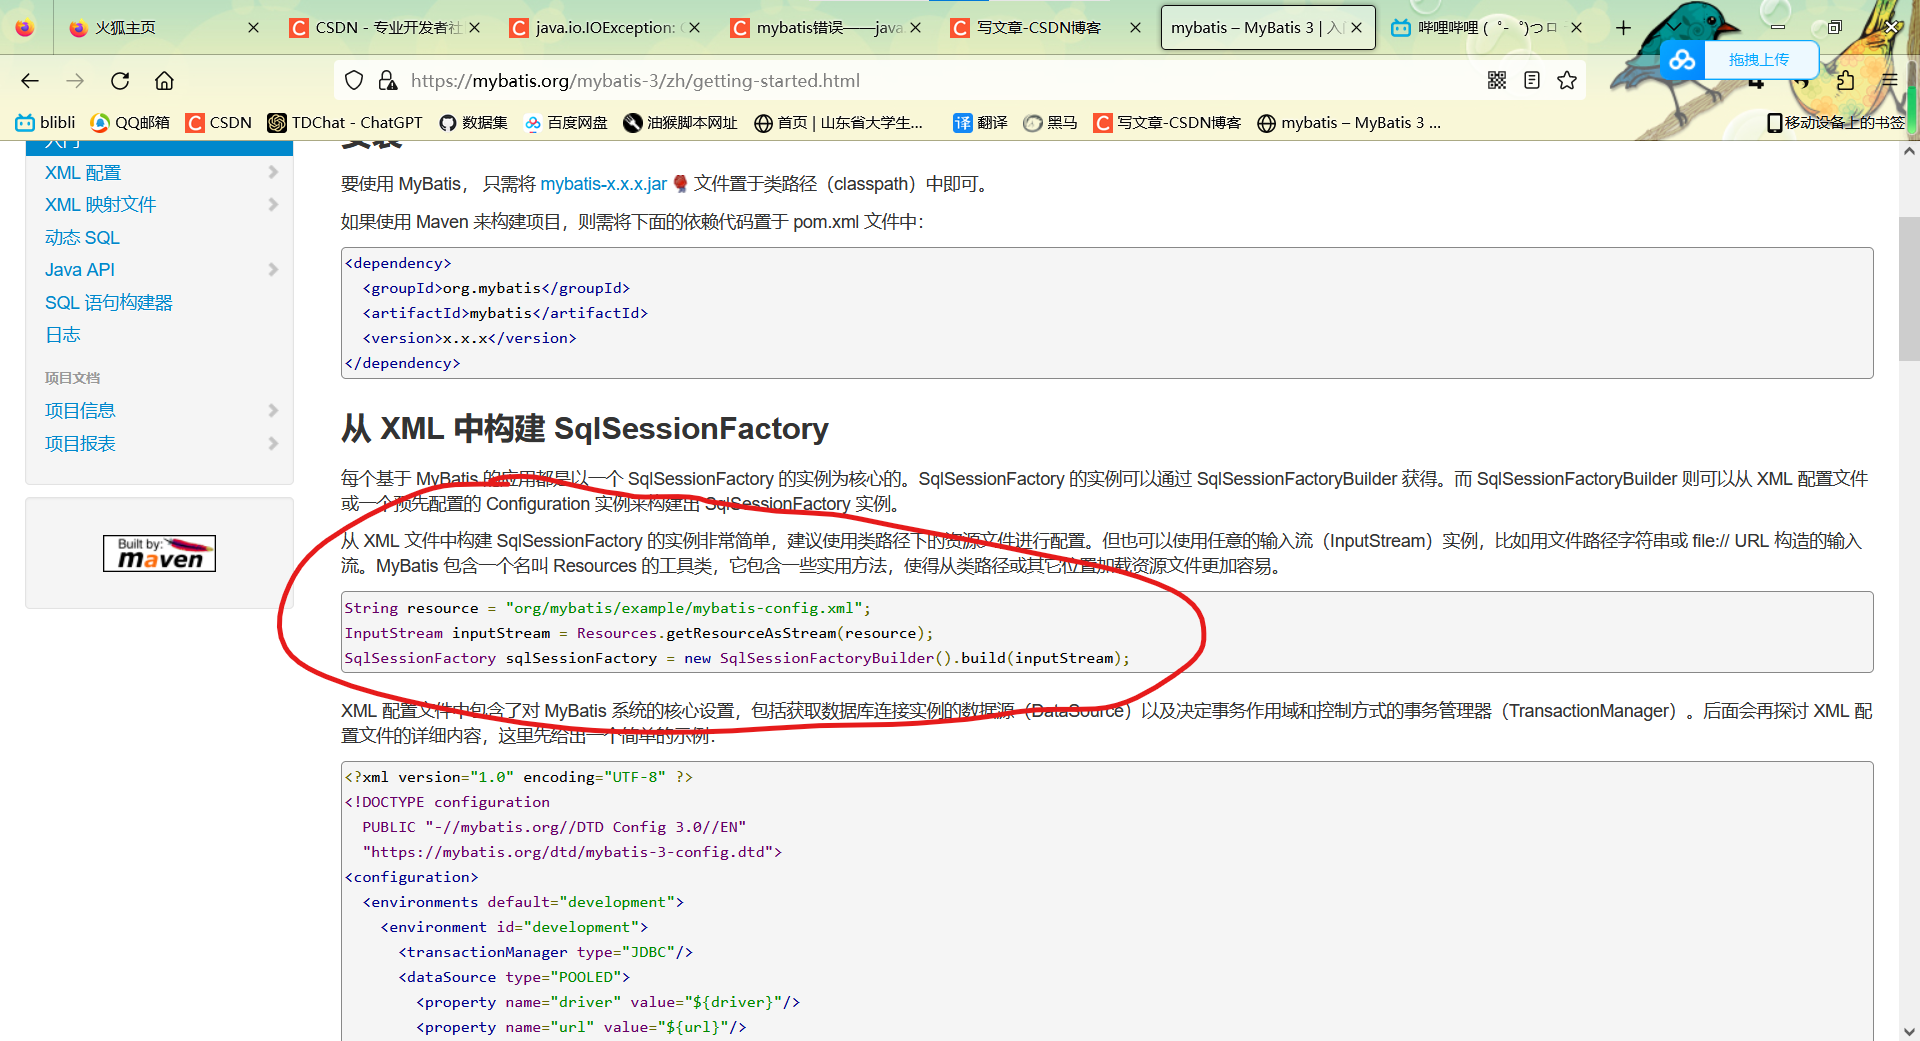
Task: Open the 油猴脚本网址 bookmark
Action: click(x=680, y=123)
